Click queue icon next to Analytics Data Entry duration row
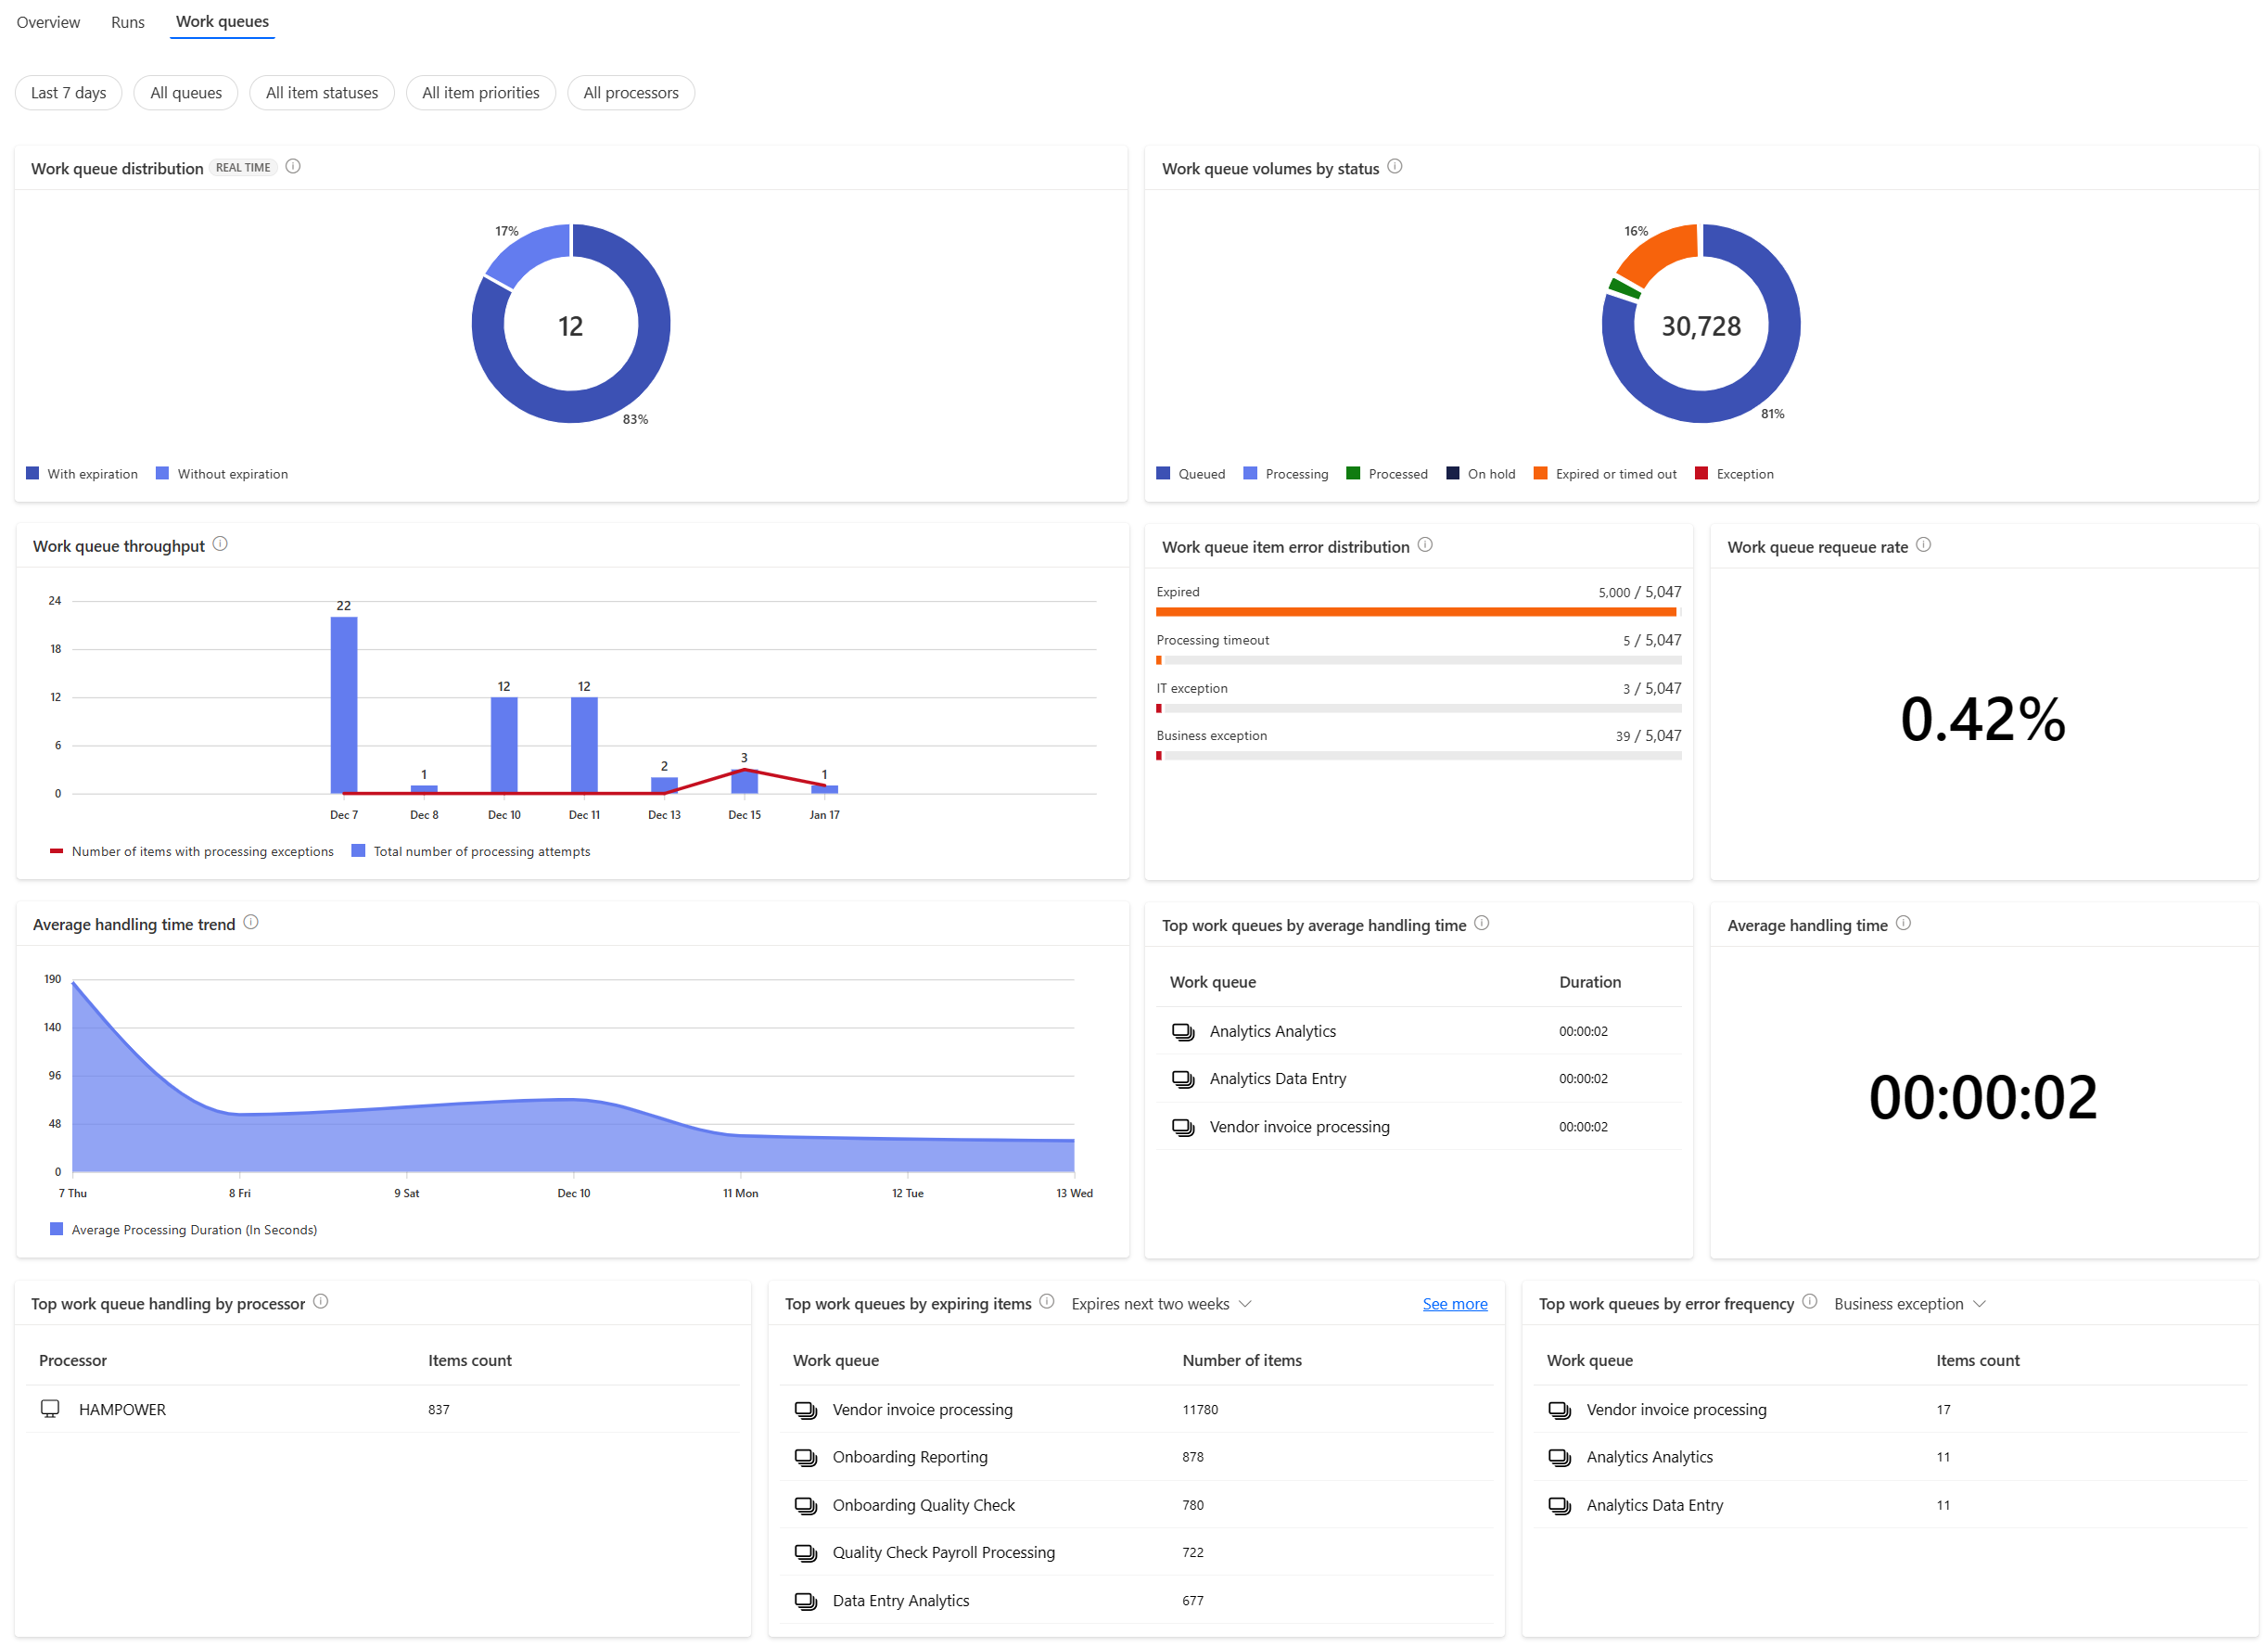Image resolution: width=2268 pixels, height=1647 pixels. point(1182,1079)
